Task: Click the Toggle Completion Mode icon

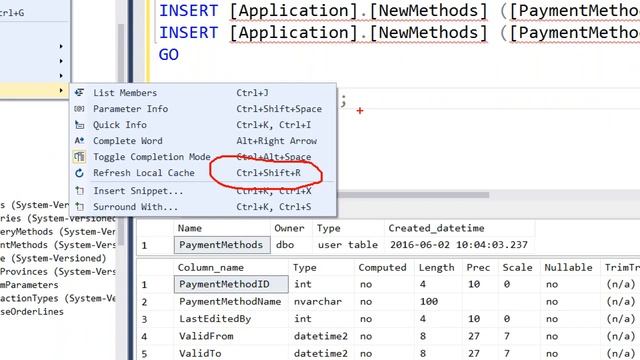Action: pyautogui.click(x=79, y=157)
